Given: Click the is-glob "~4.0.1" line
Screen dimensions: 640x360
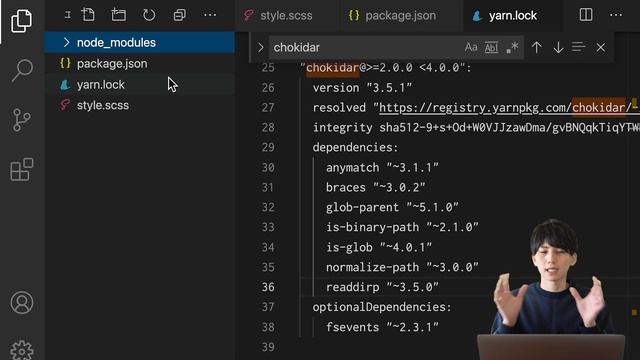Looking at the screenshot, I should pos(379,247).
